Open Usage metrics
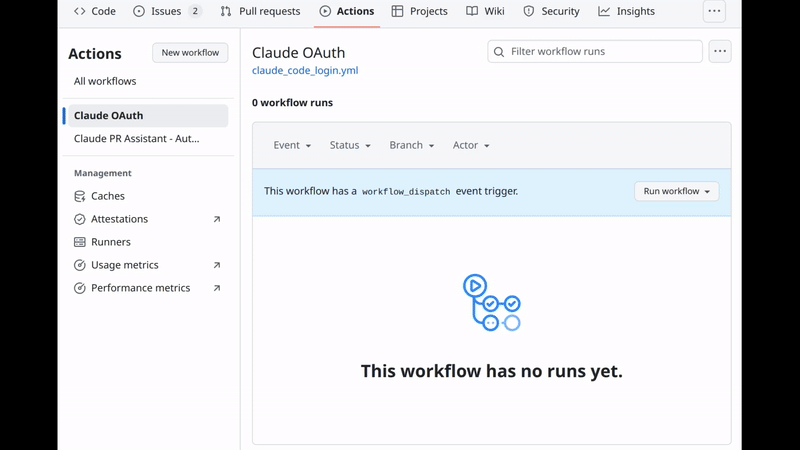The width and height of the screenshot is (800, 450). (x=148, y=265)
